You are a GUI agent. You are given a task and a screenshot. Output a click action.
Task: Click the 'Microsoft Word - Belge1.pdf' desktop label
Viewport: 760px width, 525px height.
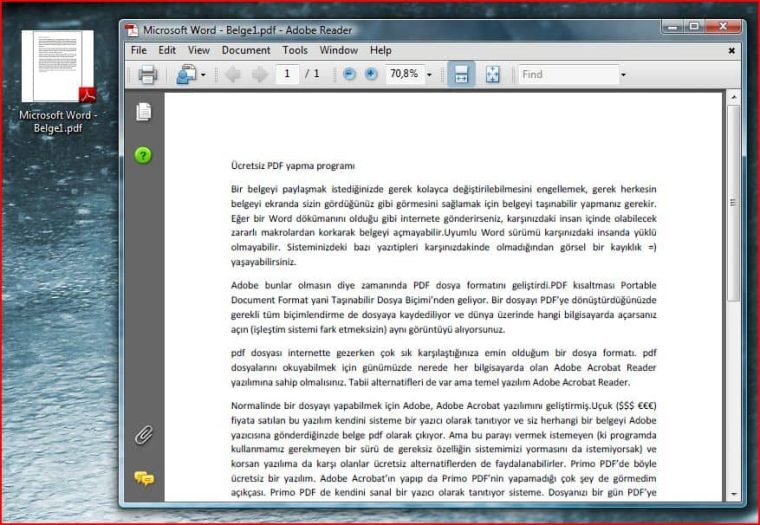click(x=58, y=122)
